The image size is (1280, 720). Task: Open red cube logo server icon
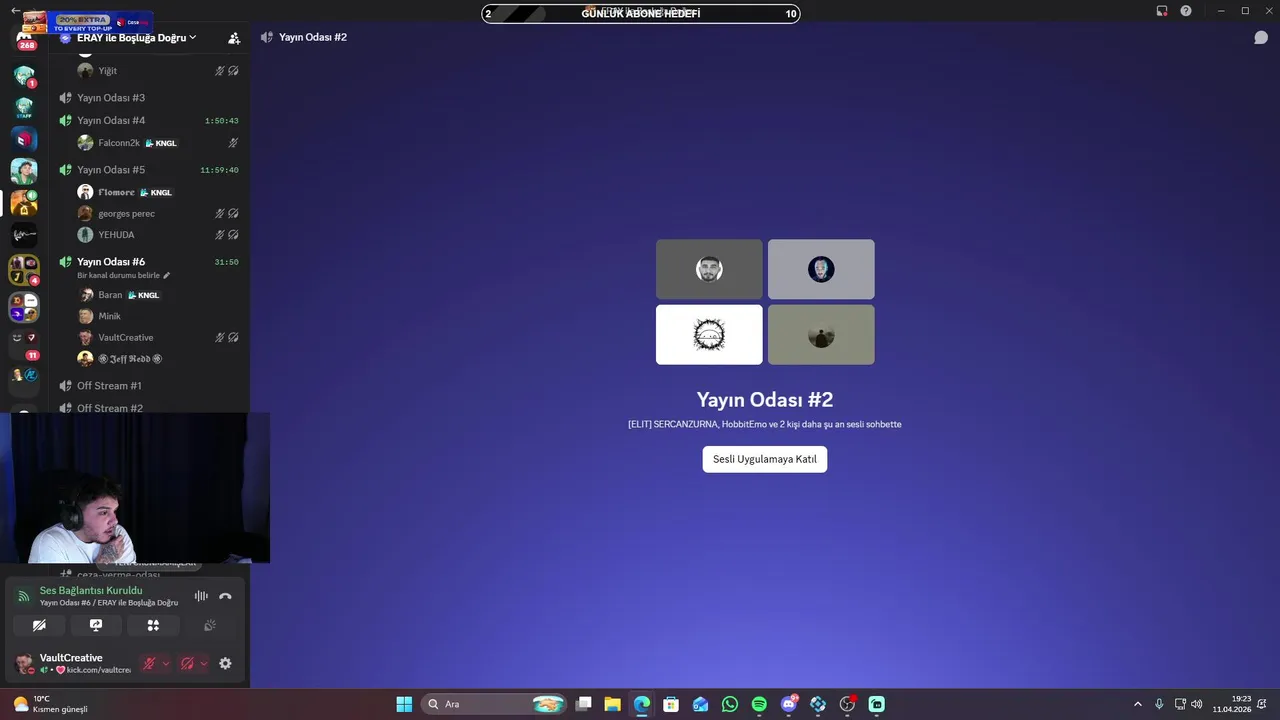click(x=24, y=139)
